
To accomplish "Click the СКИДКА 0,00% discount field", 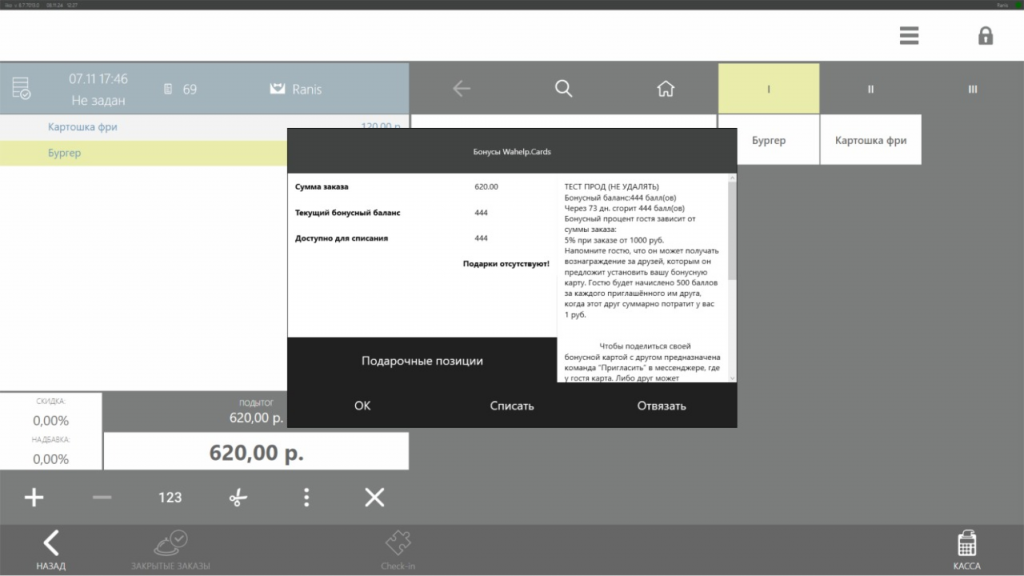I will coord(51,413).
